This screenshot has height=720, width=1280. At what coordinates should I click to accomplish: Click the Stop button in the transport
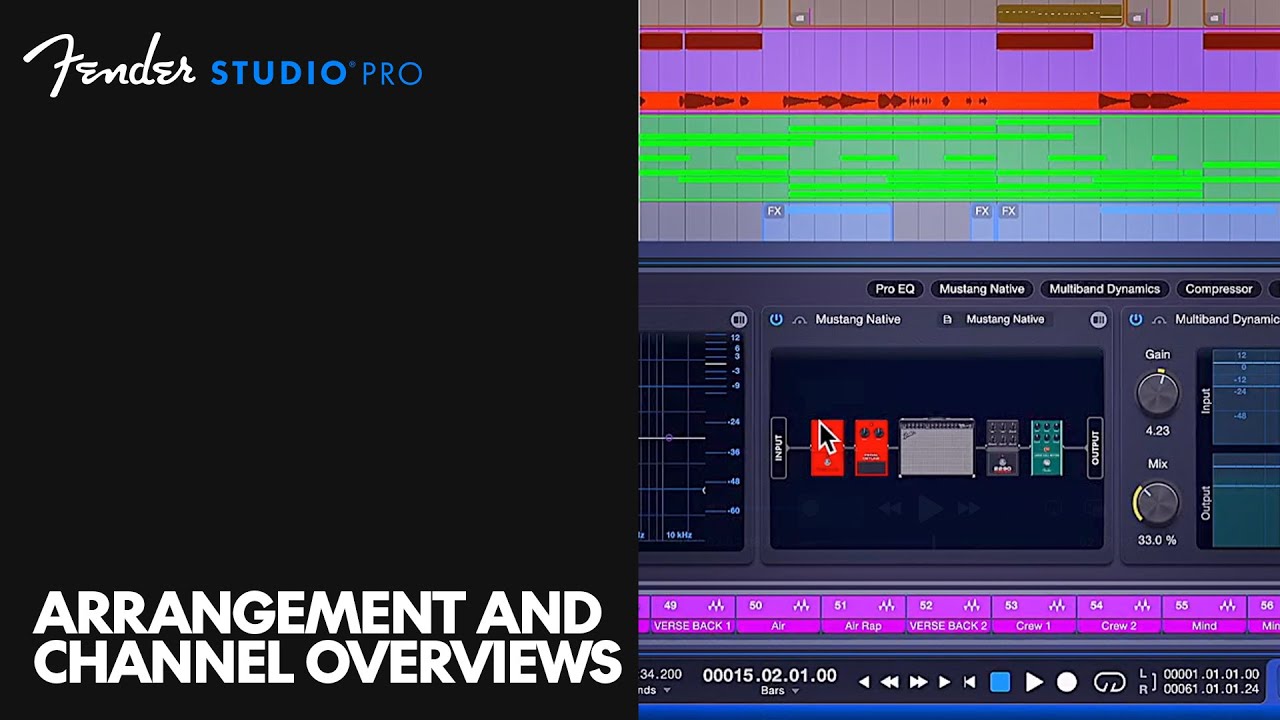pyautogui.click(x=1000, y=682)
